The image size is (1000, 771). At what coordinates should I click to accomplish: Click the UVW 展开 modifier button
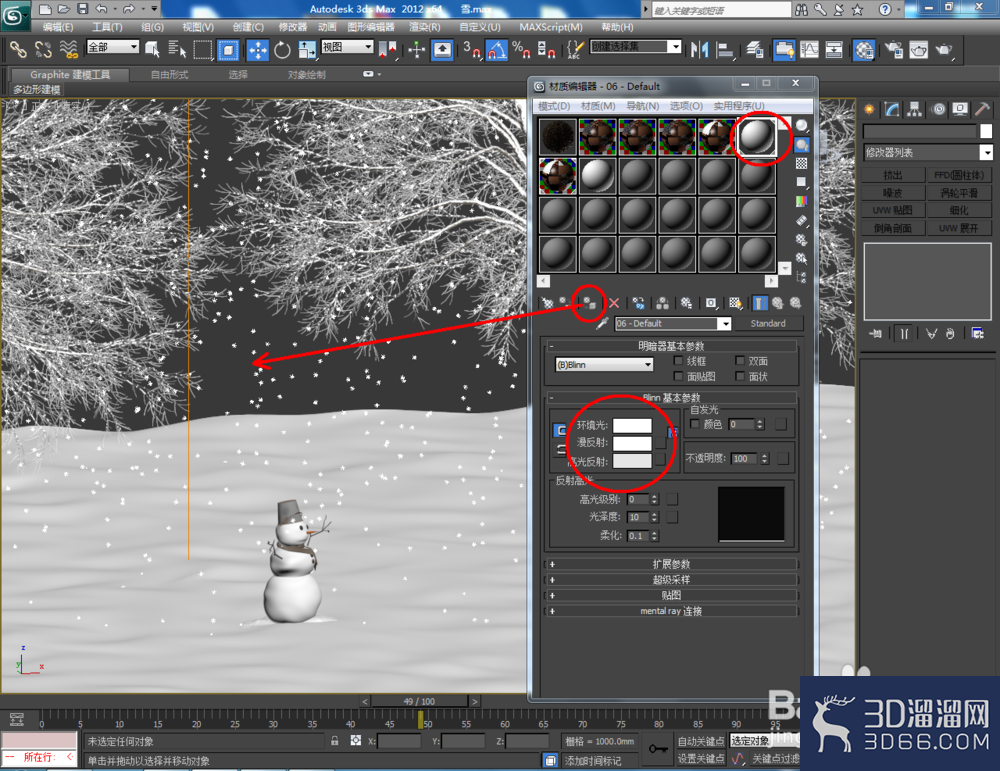[x=959, y=228]
